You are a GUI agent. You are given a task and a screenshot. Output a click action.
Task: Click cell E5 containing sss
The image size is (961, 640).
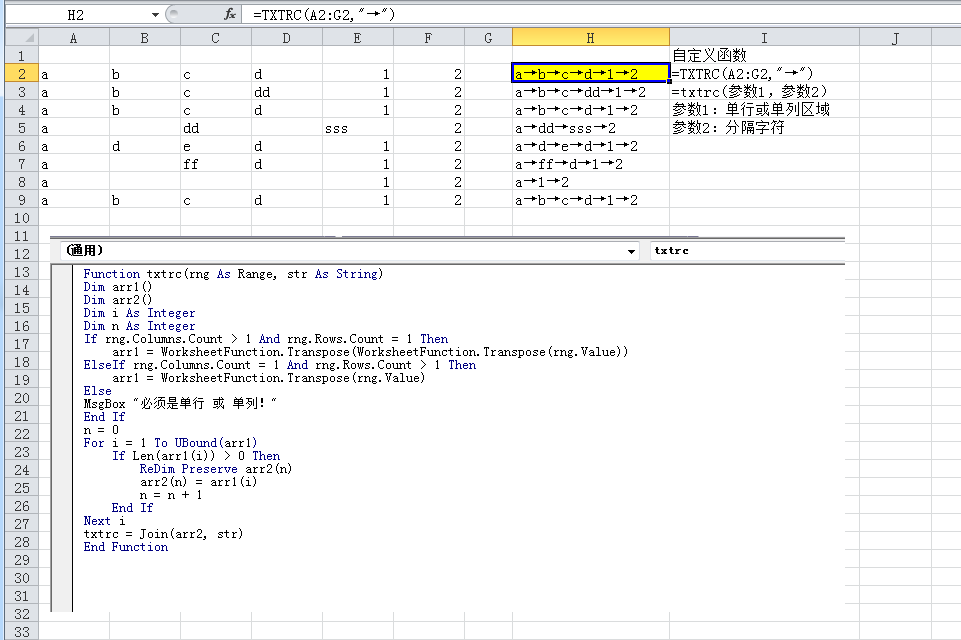click(x=358, y=128)
